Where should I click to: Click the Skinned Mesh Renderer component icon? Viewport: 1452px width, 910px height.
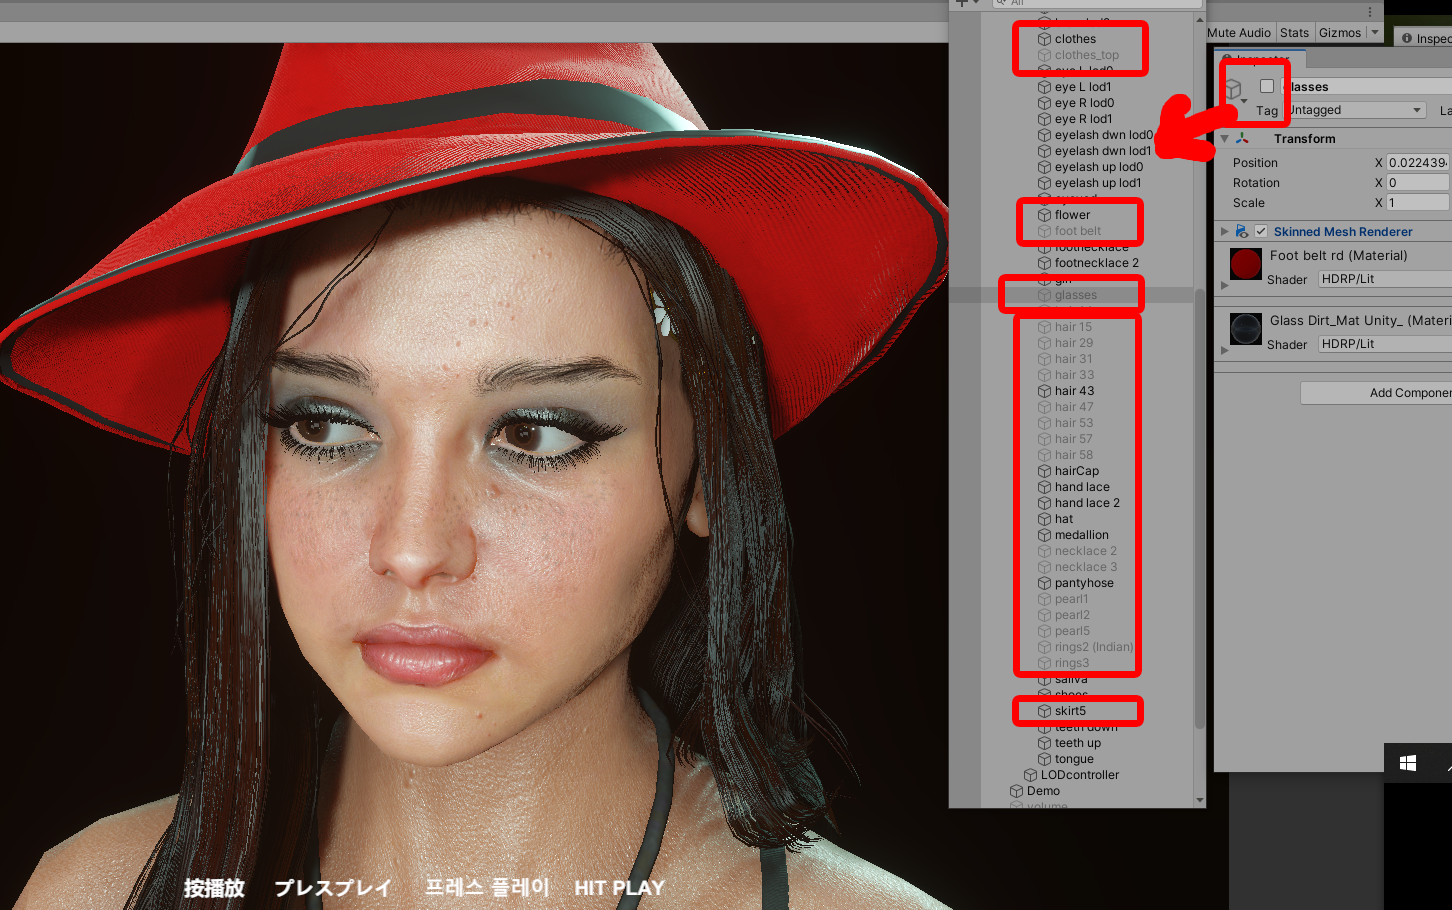[x=1241, y=231]
